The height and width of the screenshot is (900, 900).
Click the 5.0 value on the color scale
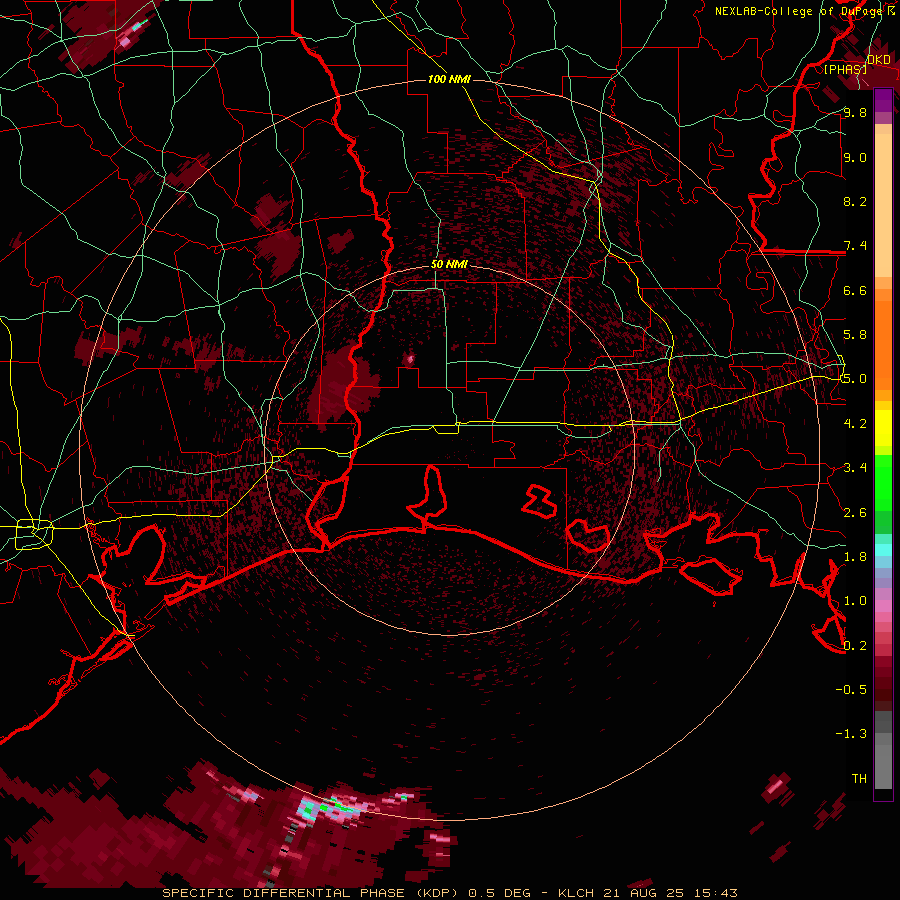[855, 379]
